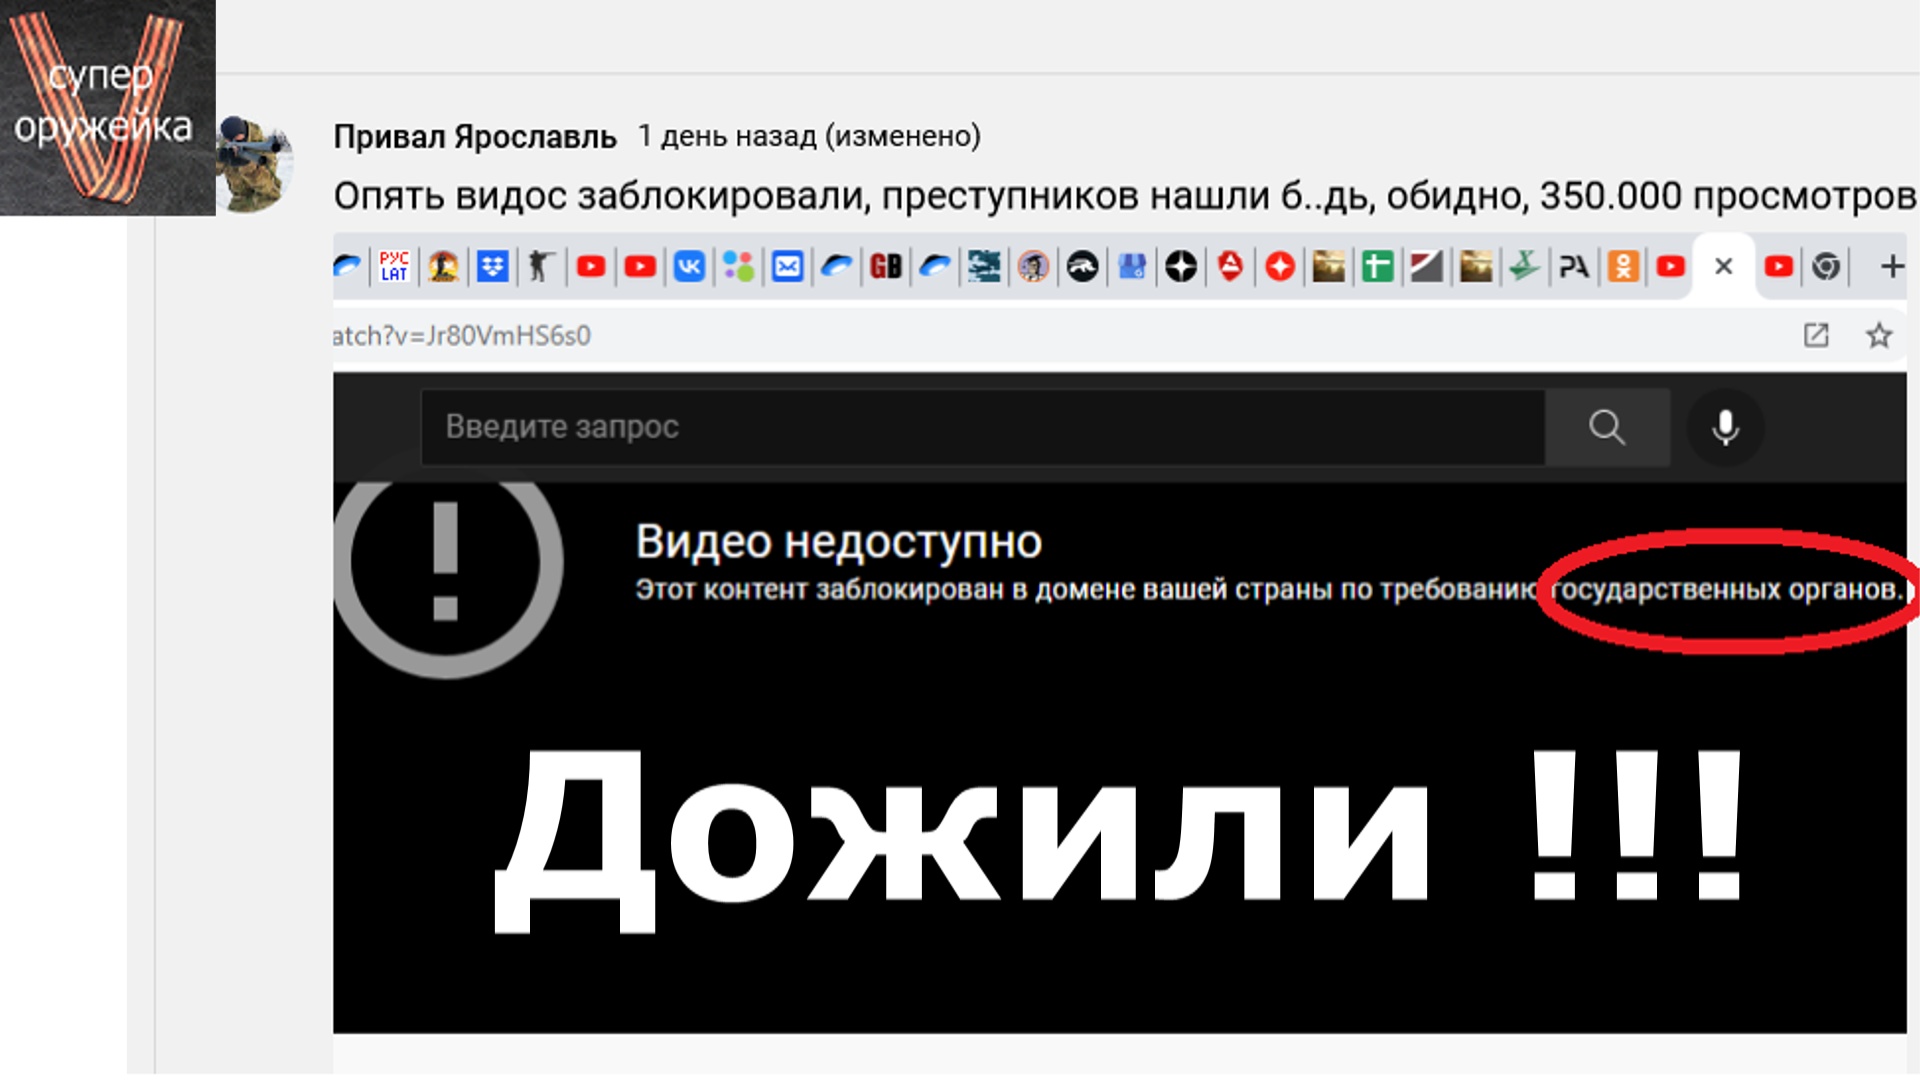Switch to the Odnoklassniki orange tab
Screen dimensions: 1920x1080
[x=1623, y=267]
